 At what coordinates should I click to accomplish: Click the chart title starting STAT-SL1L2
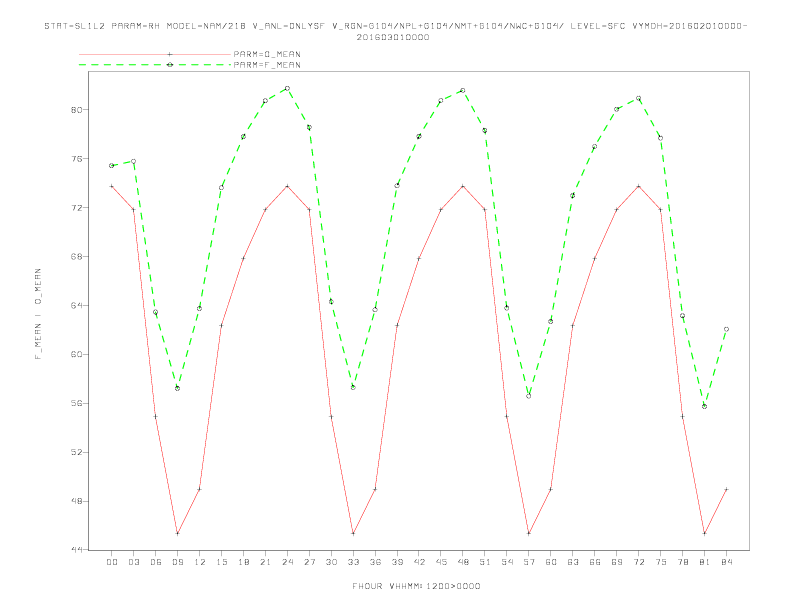coord(395,26)
